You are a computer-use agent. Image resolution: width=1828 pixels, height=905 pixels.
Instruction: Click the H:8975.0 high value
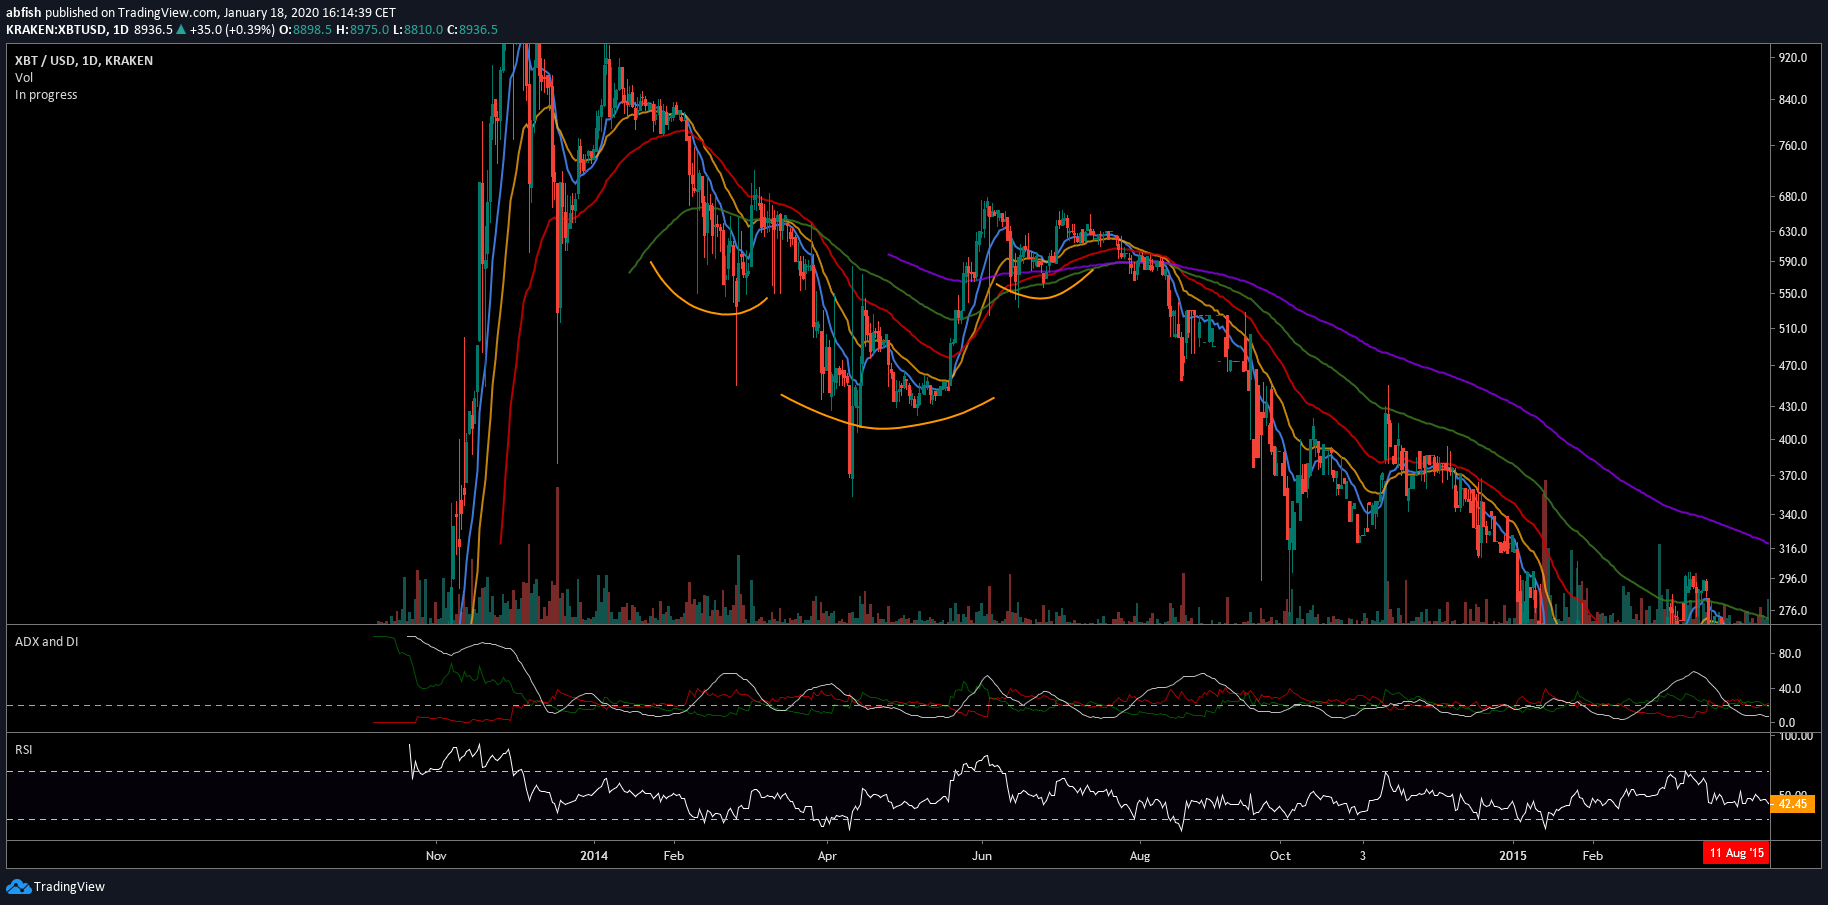(362, 30)
